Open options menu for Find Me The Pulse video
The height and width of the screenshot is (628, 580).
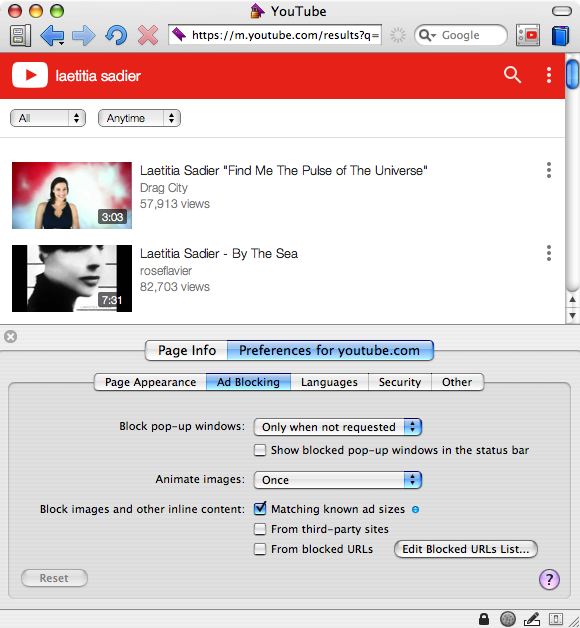pyautogui.click(x=549, y=170)
